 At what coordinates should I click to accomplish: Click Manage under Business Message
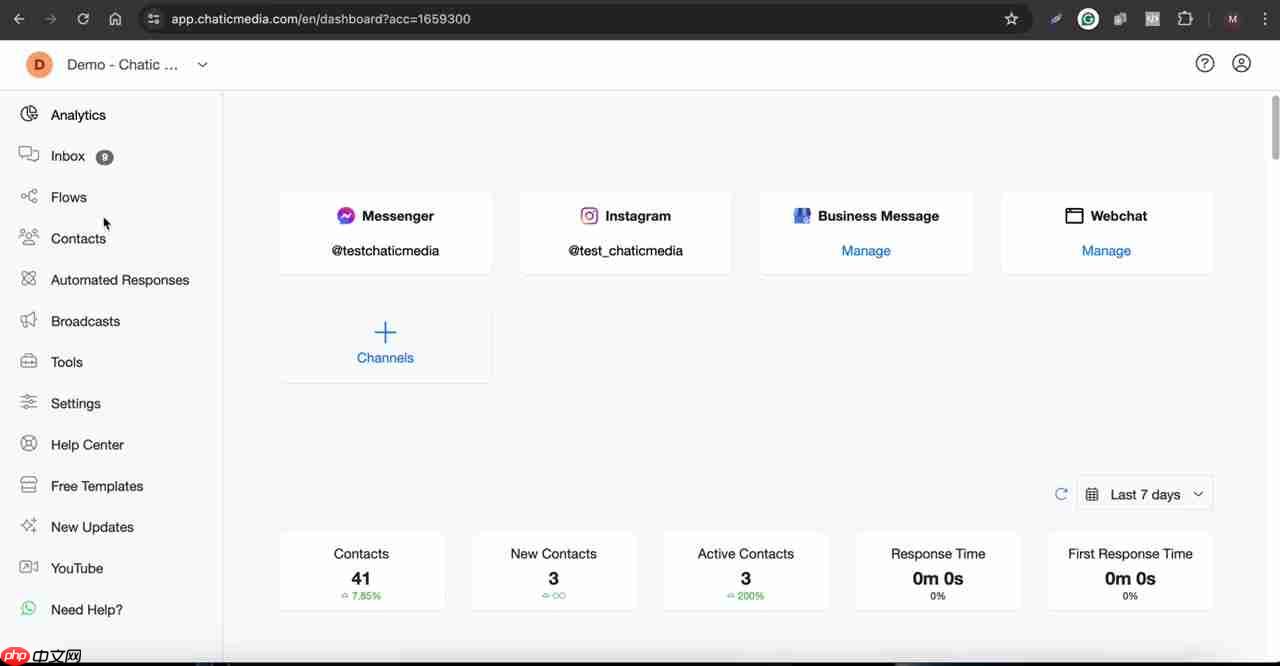[866, 251]
